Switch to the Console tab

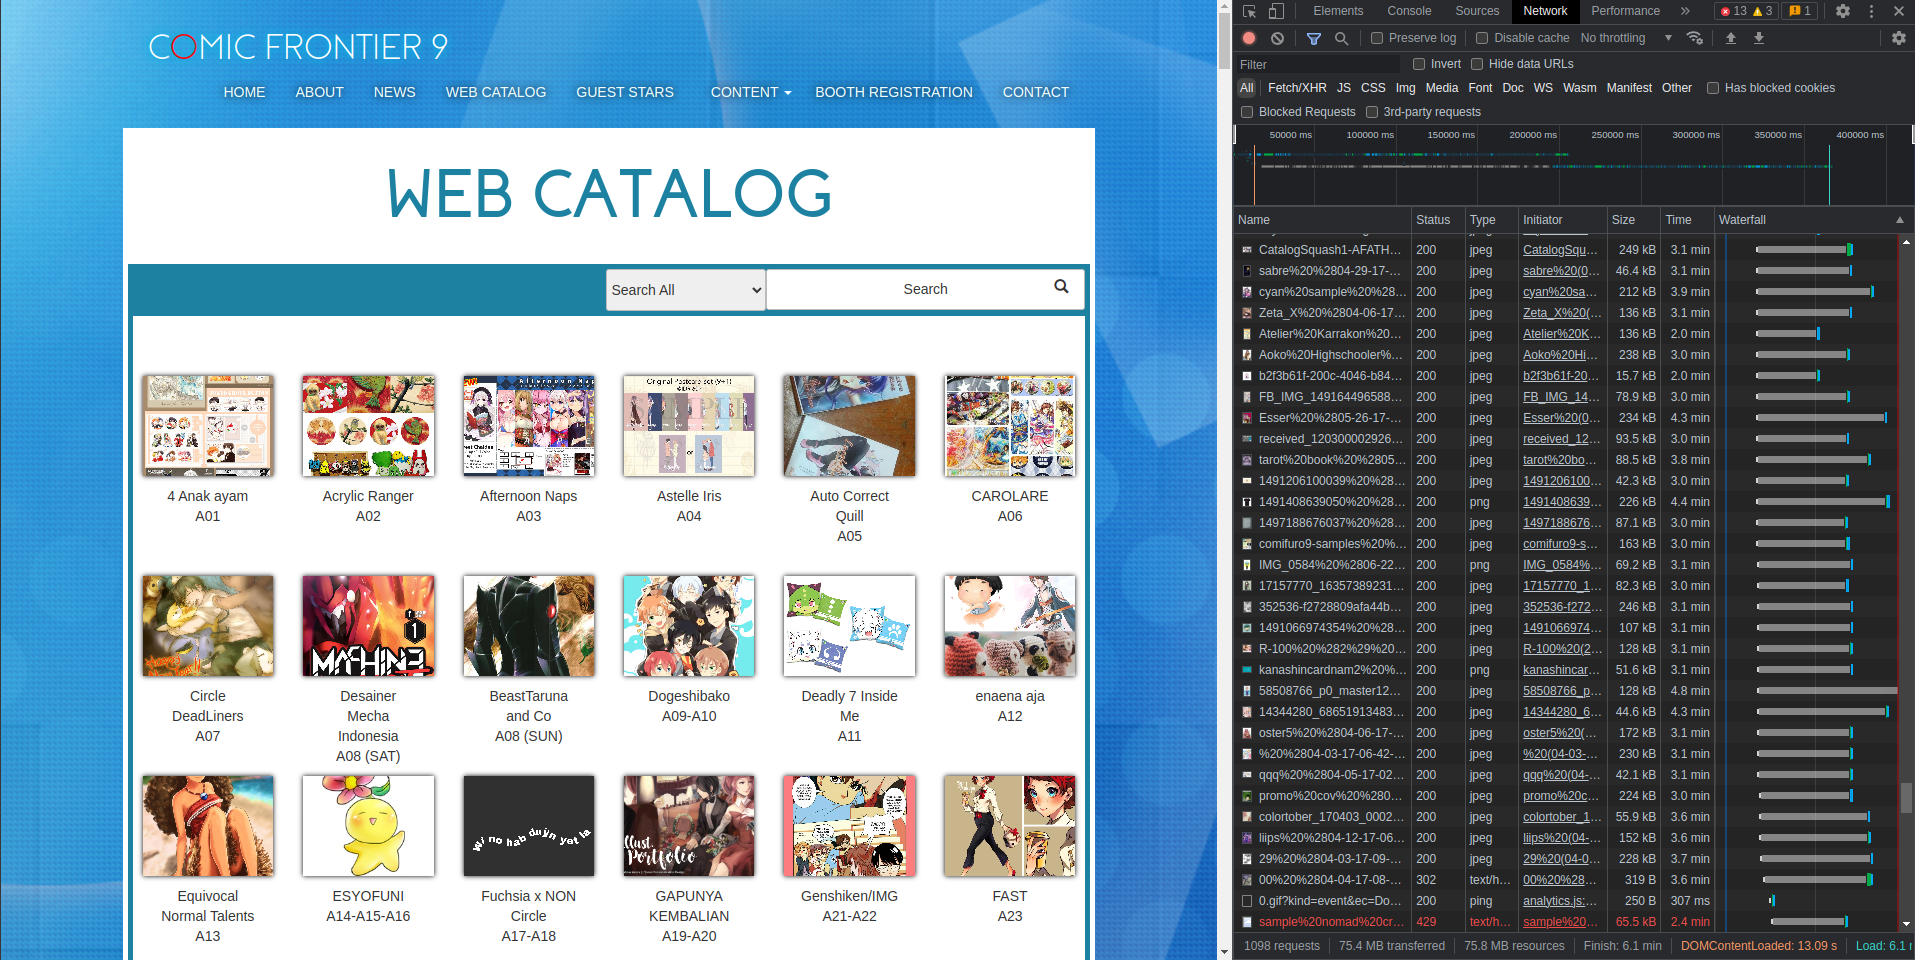(1408, 11)
